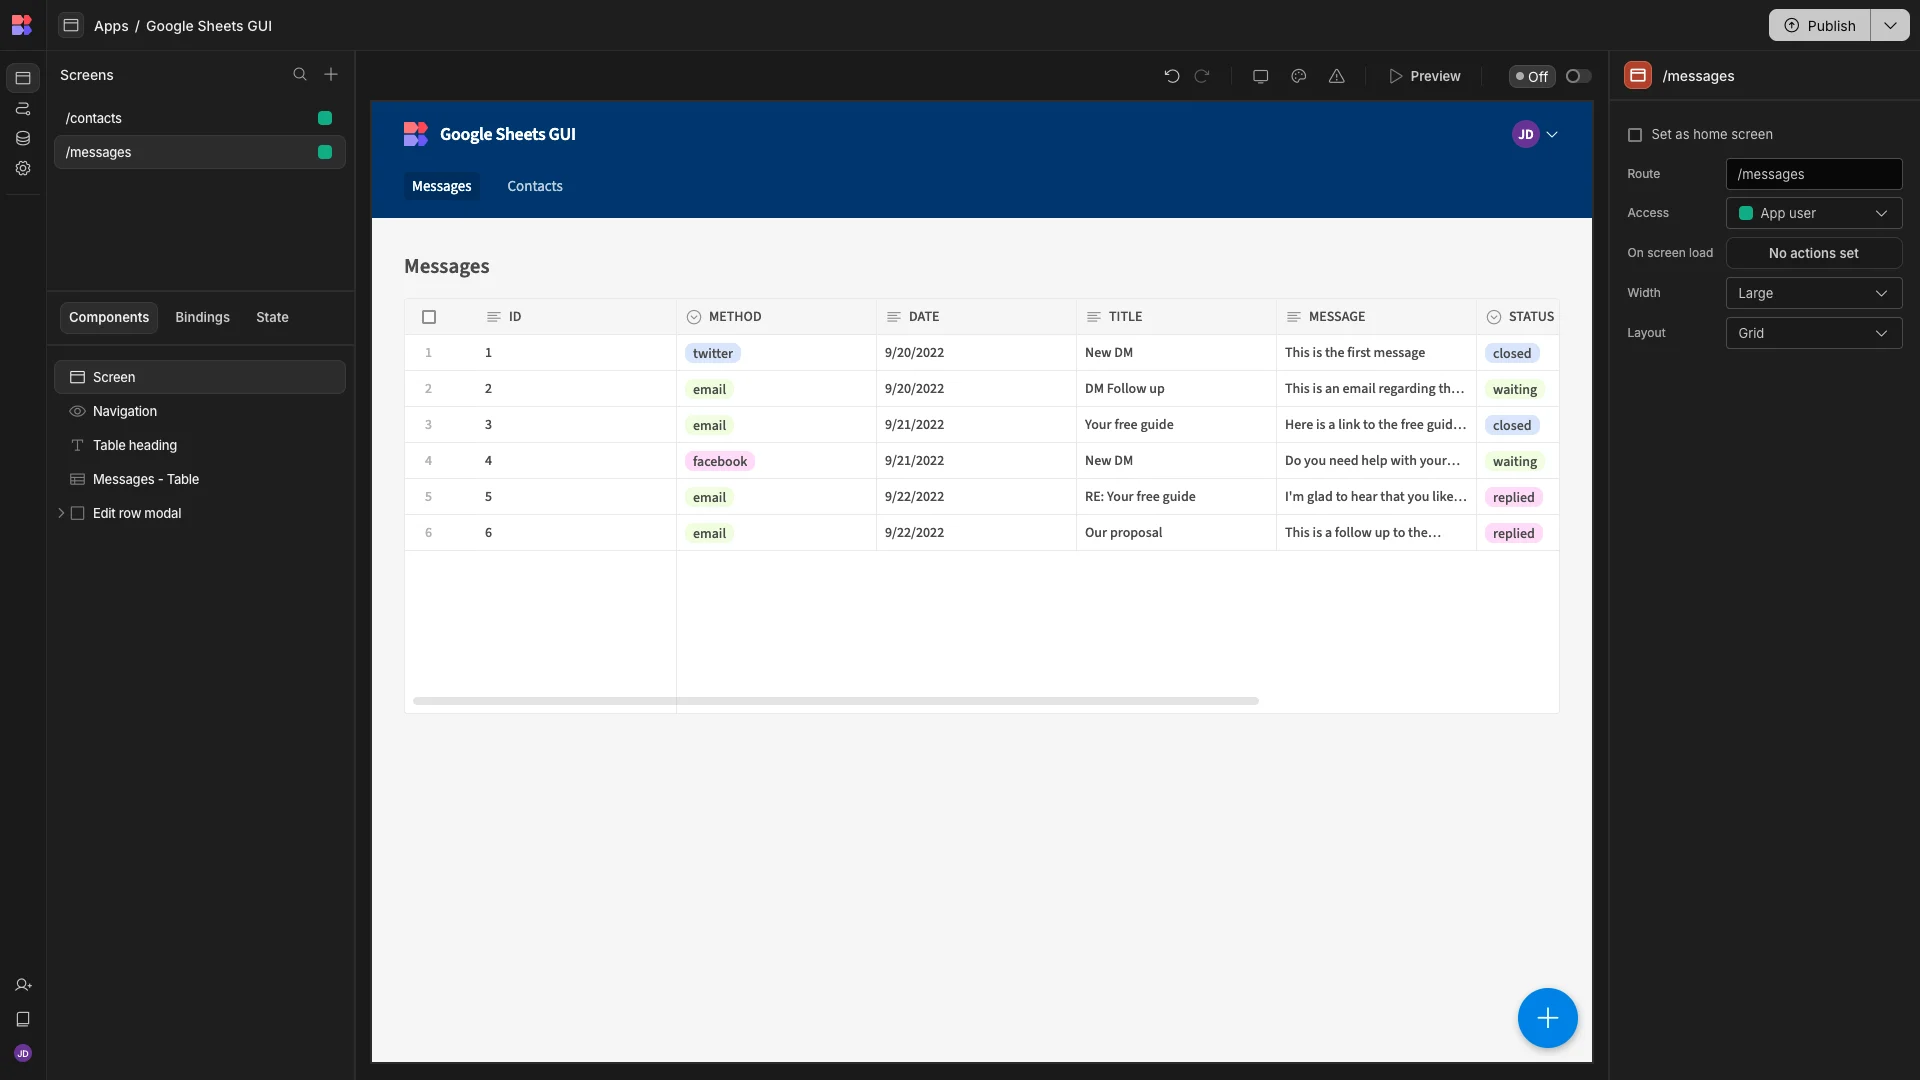1920x1080 pixels.
Task: Click the TITLE column header
Action: tap(1176, 317)
